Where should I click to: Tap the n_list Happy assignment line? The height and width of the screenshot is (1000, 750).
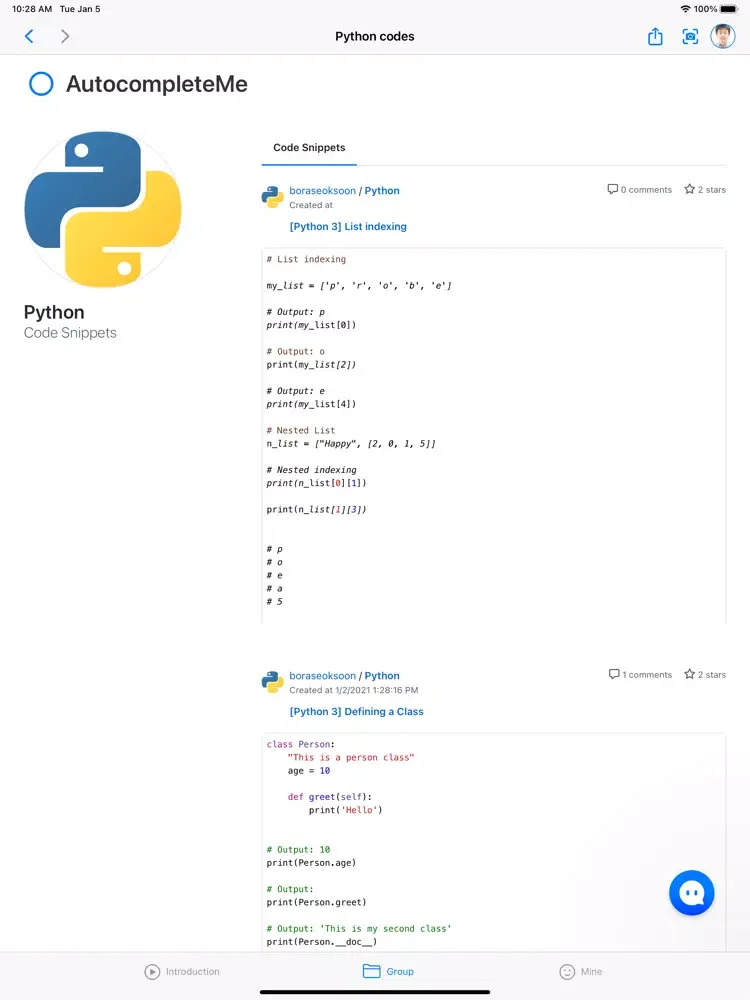tap(351, 443)
